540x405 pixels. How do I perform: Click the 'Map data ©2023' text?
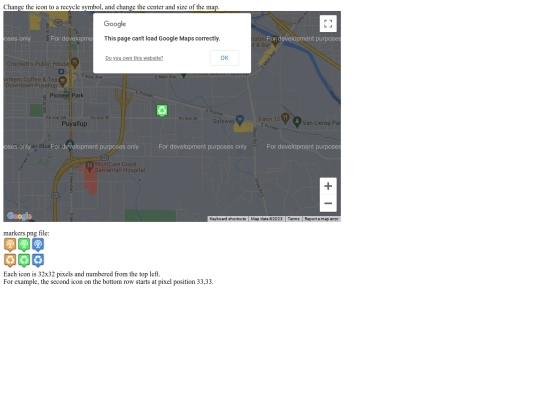pos(267,219)
